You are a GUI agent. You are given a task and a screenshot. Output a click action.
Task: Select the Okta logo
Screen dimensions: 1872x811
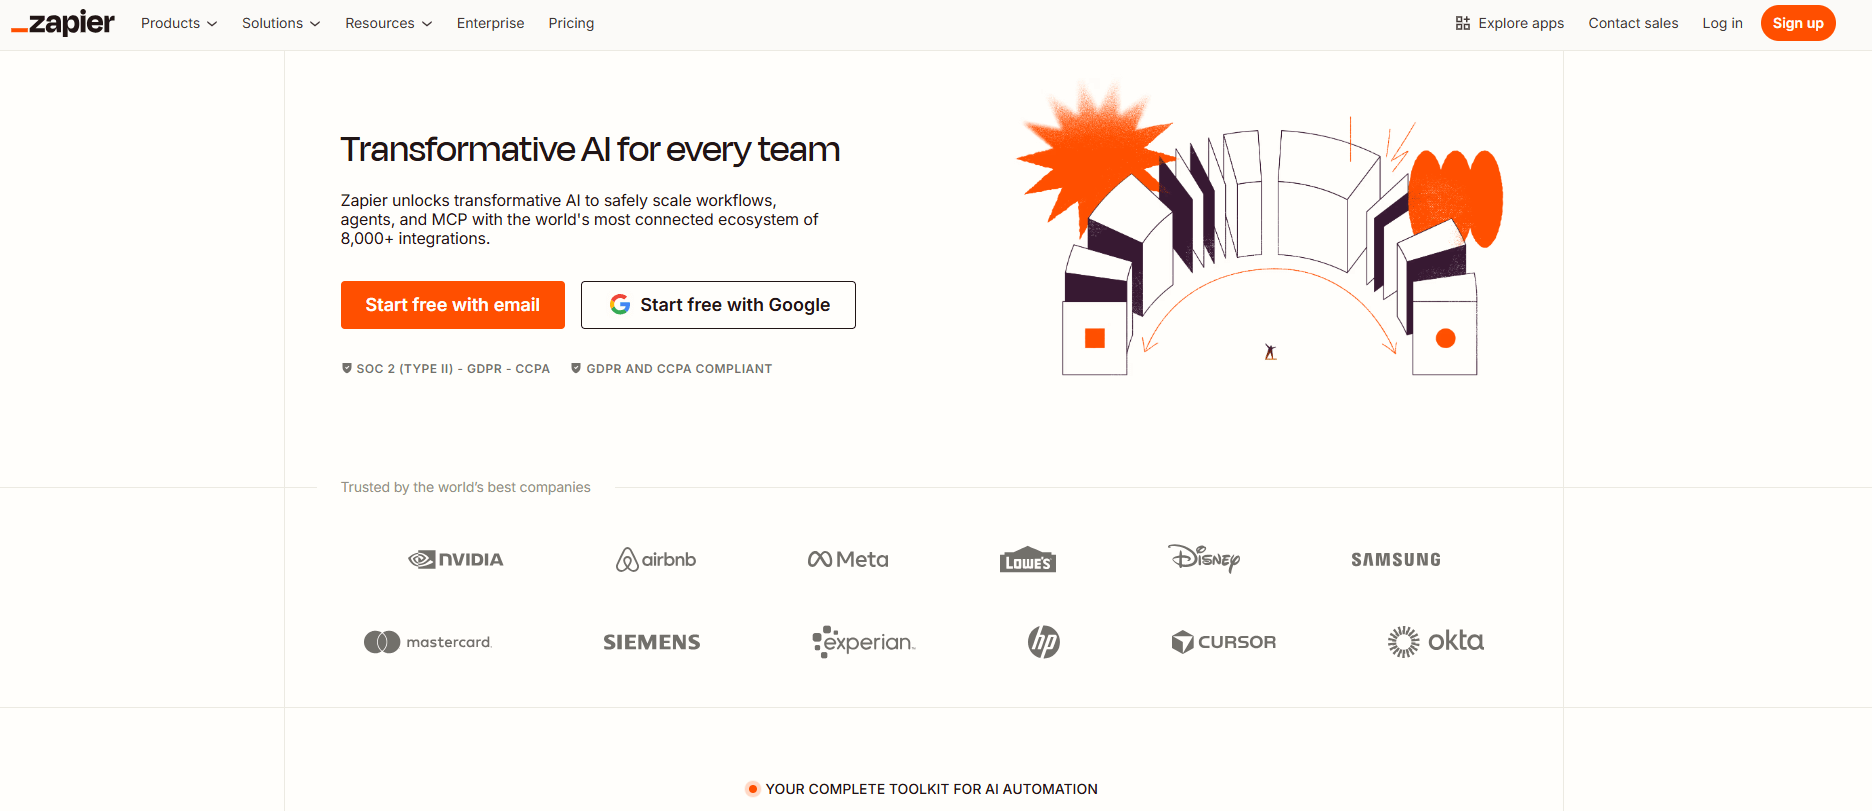1435,641
